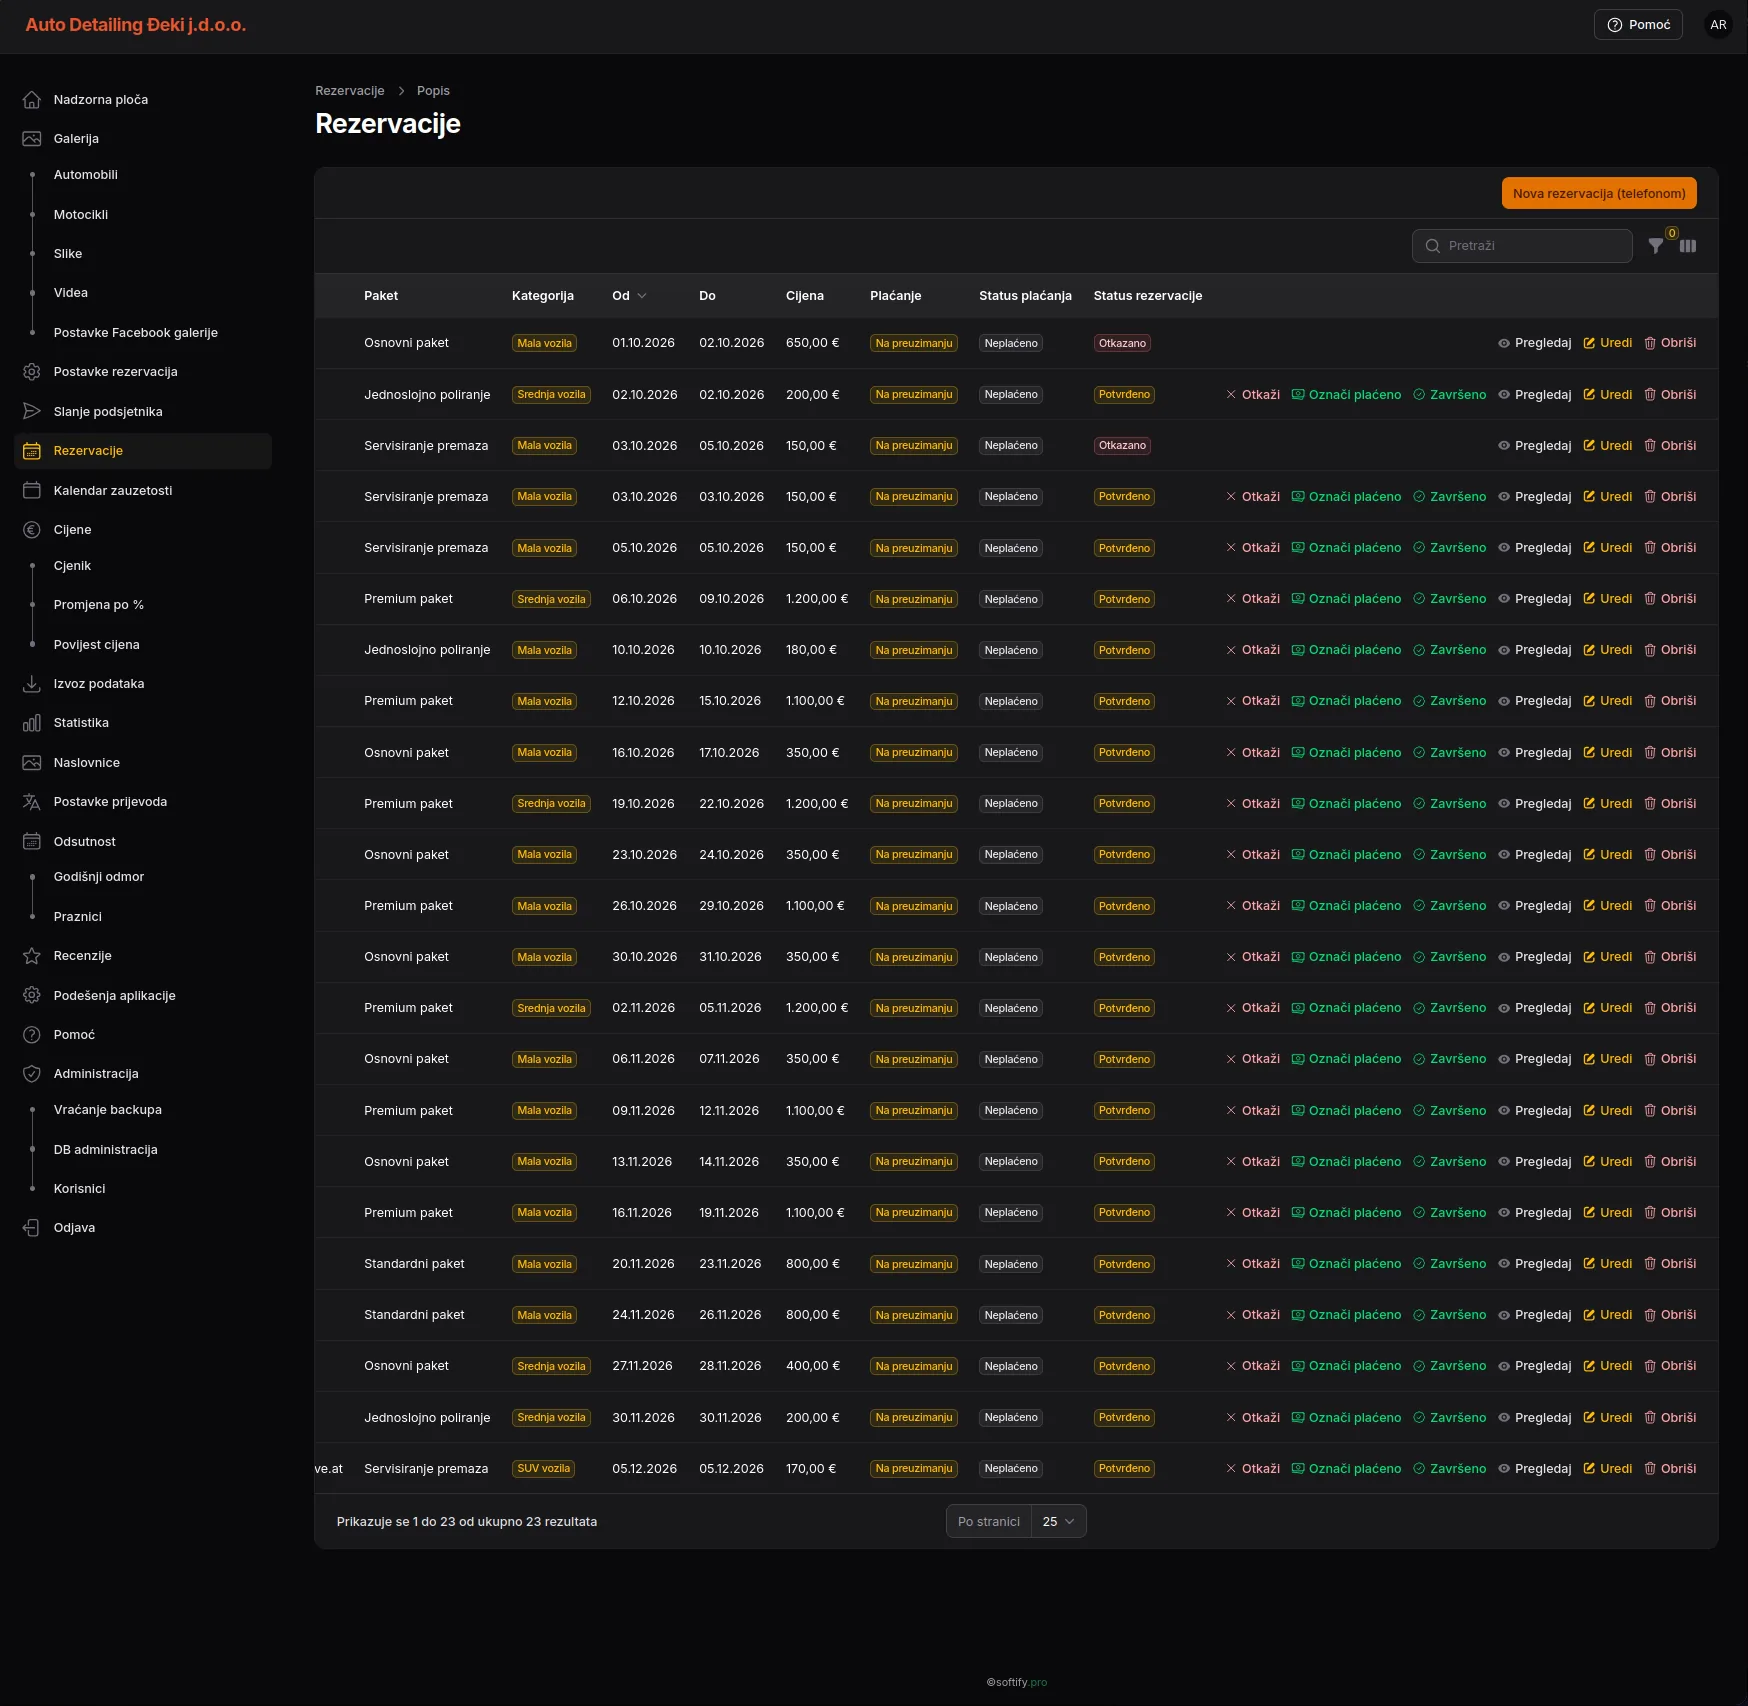The image size is (1748, 1706).
Task: Click the Odjava logout icon
Action: (32, 1228)
